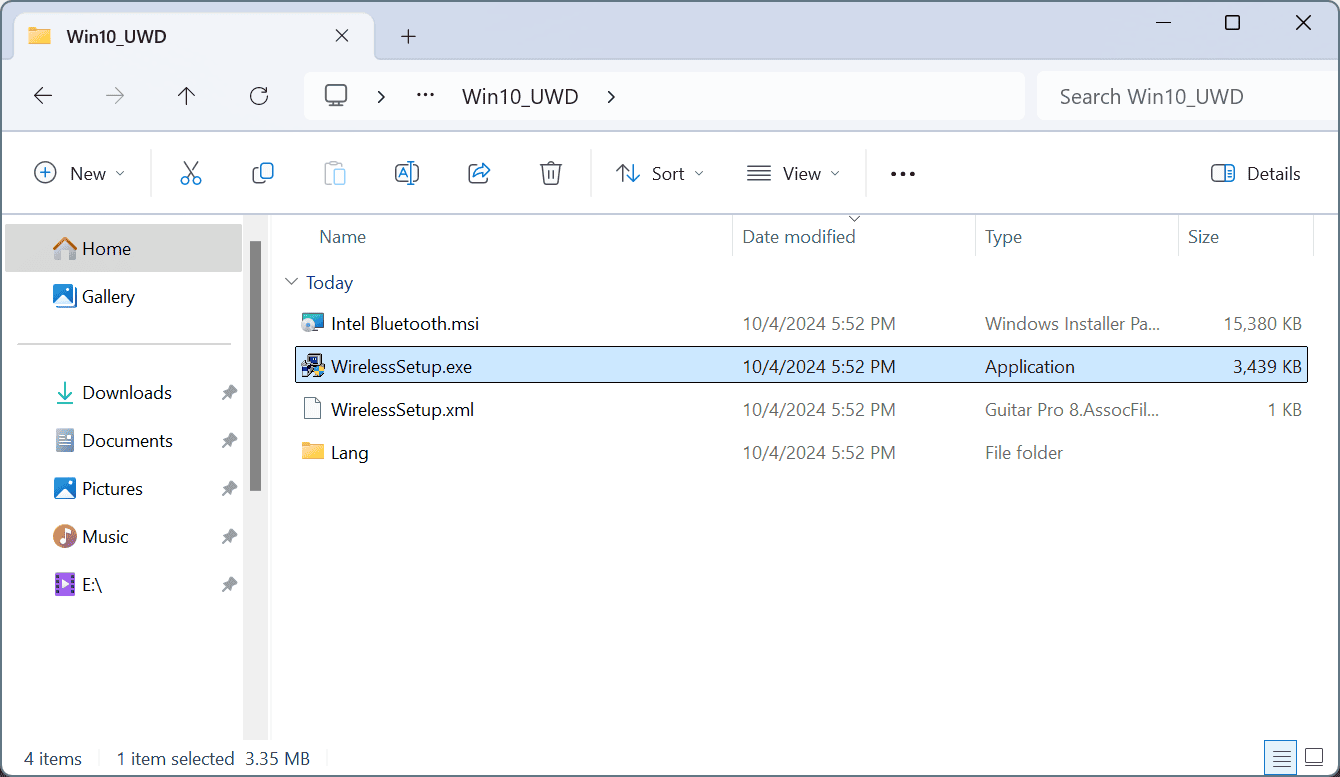
Task: Click the 3,439 KB size value
Action: pyautogui.click(x=1267, y=366)
